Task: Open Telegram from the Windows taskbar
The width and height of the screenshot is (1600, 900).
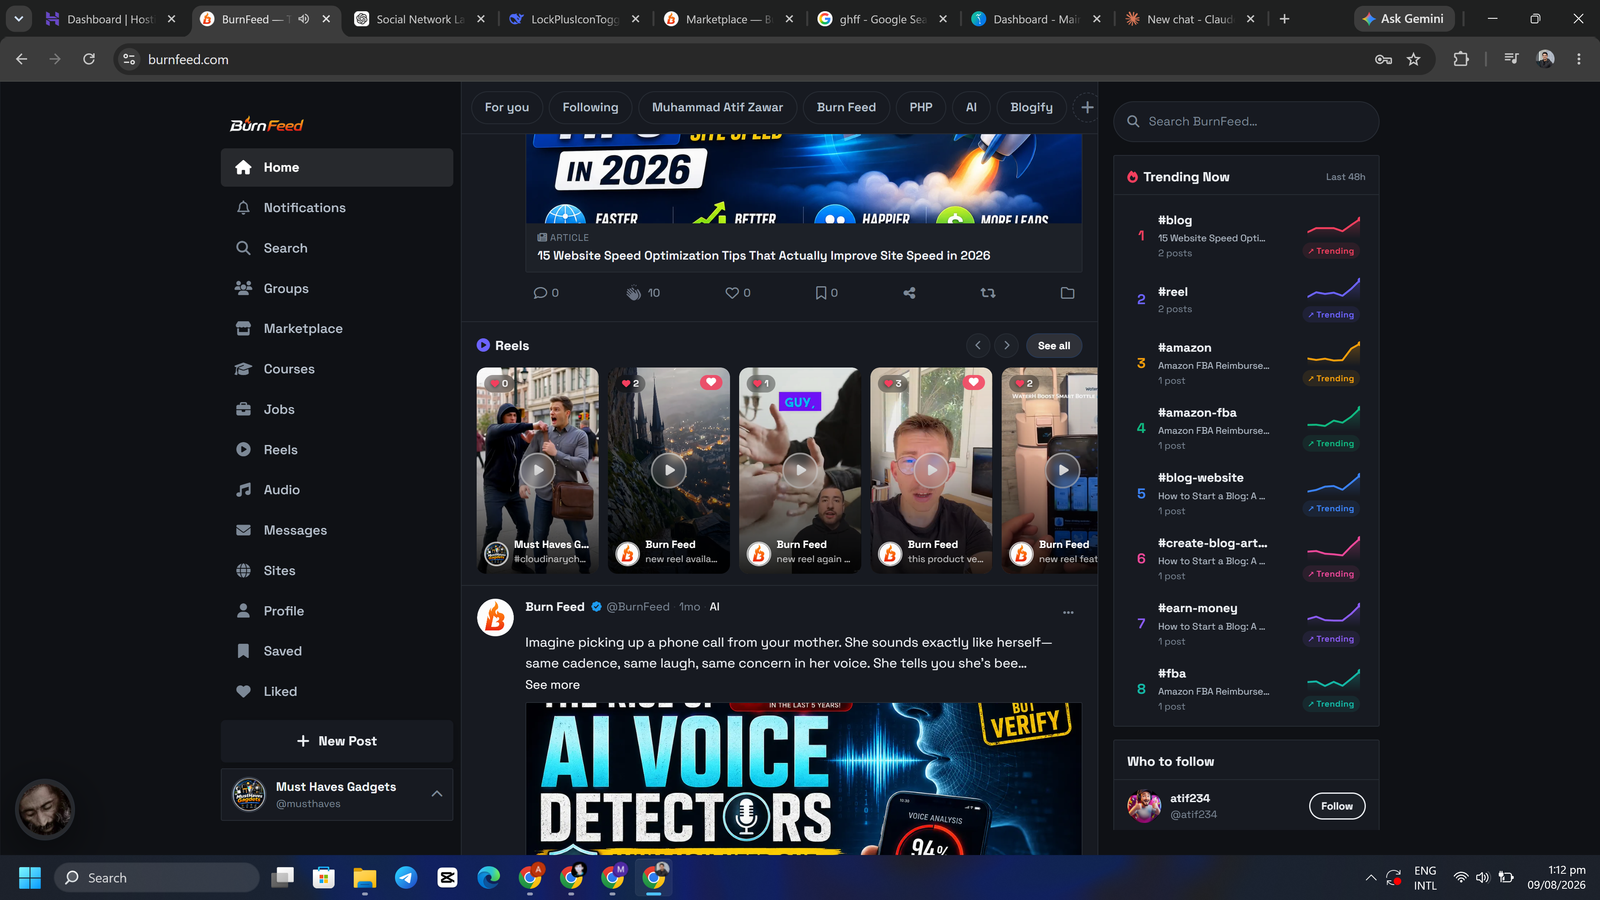Action: pos(406,878)
